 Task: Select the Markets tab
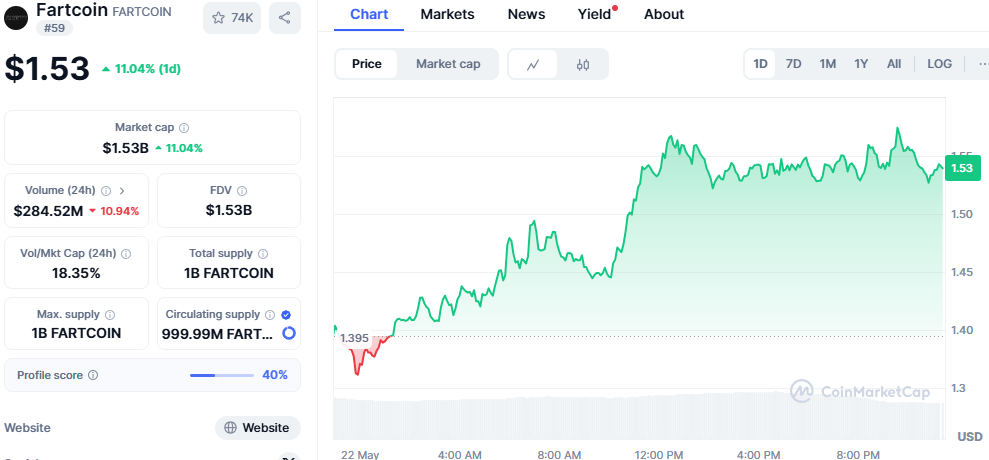click(447, 14)
